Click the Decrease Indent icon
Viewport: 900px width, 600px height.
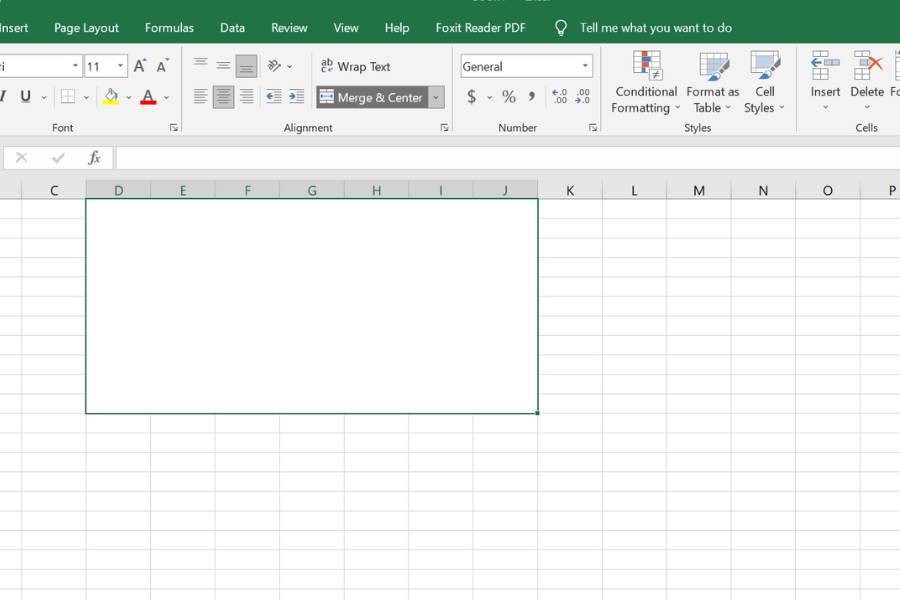(x=273, y=97)
